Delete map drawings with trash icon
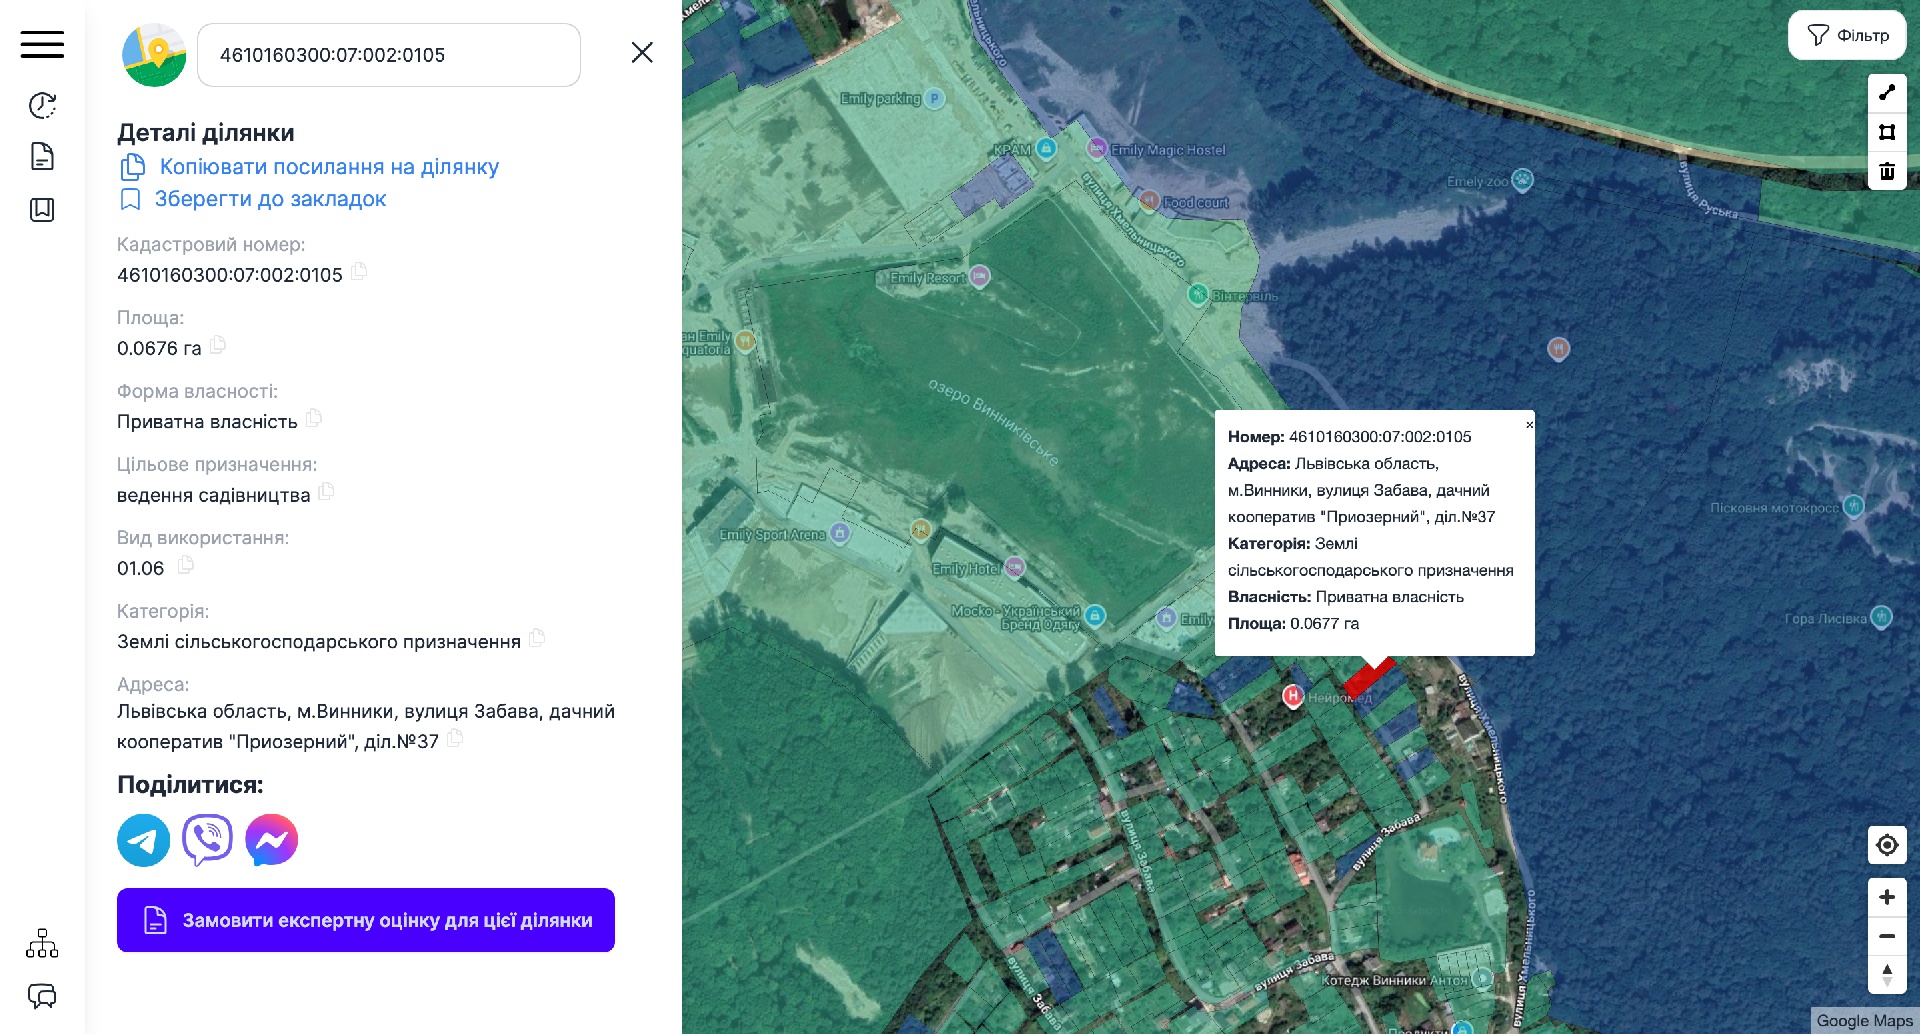This screenshot has height=1034, width=1920. [x=1887, y=171]
